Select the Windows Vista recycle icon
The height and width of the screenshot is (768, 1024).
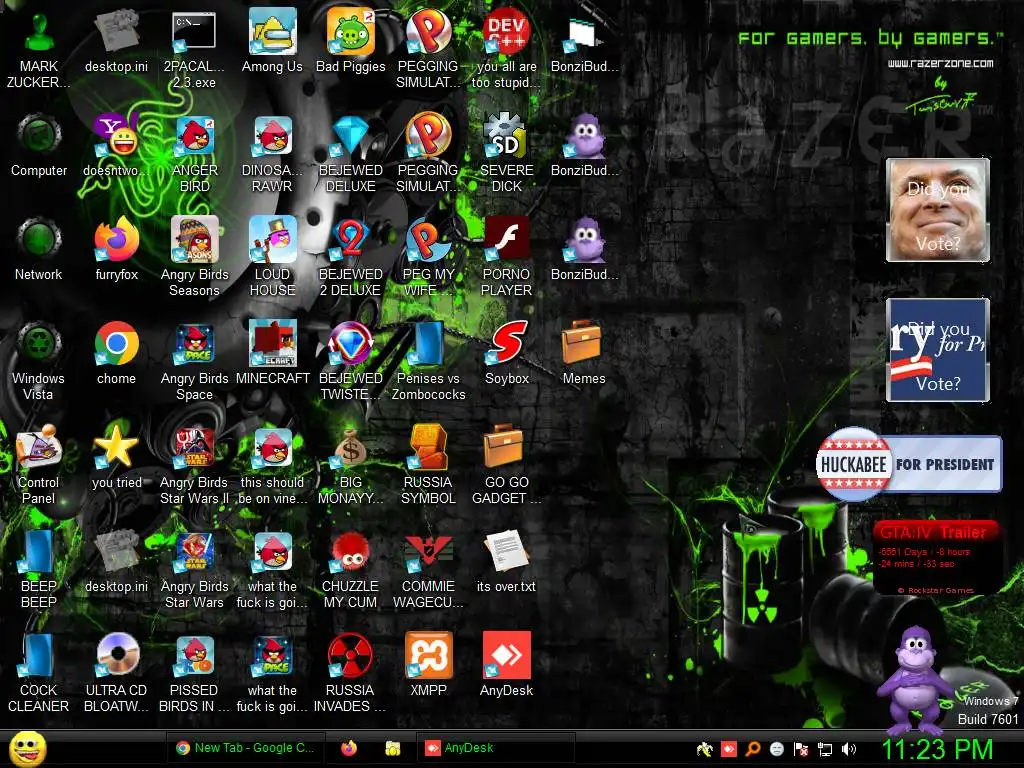(x=39, y=360)
